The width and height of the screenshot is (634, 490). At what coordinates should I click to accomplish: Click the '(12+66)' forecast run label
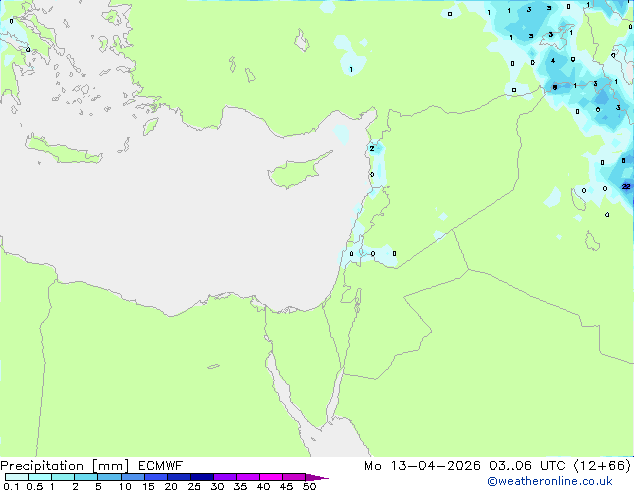click(x=602, y=466)
